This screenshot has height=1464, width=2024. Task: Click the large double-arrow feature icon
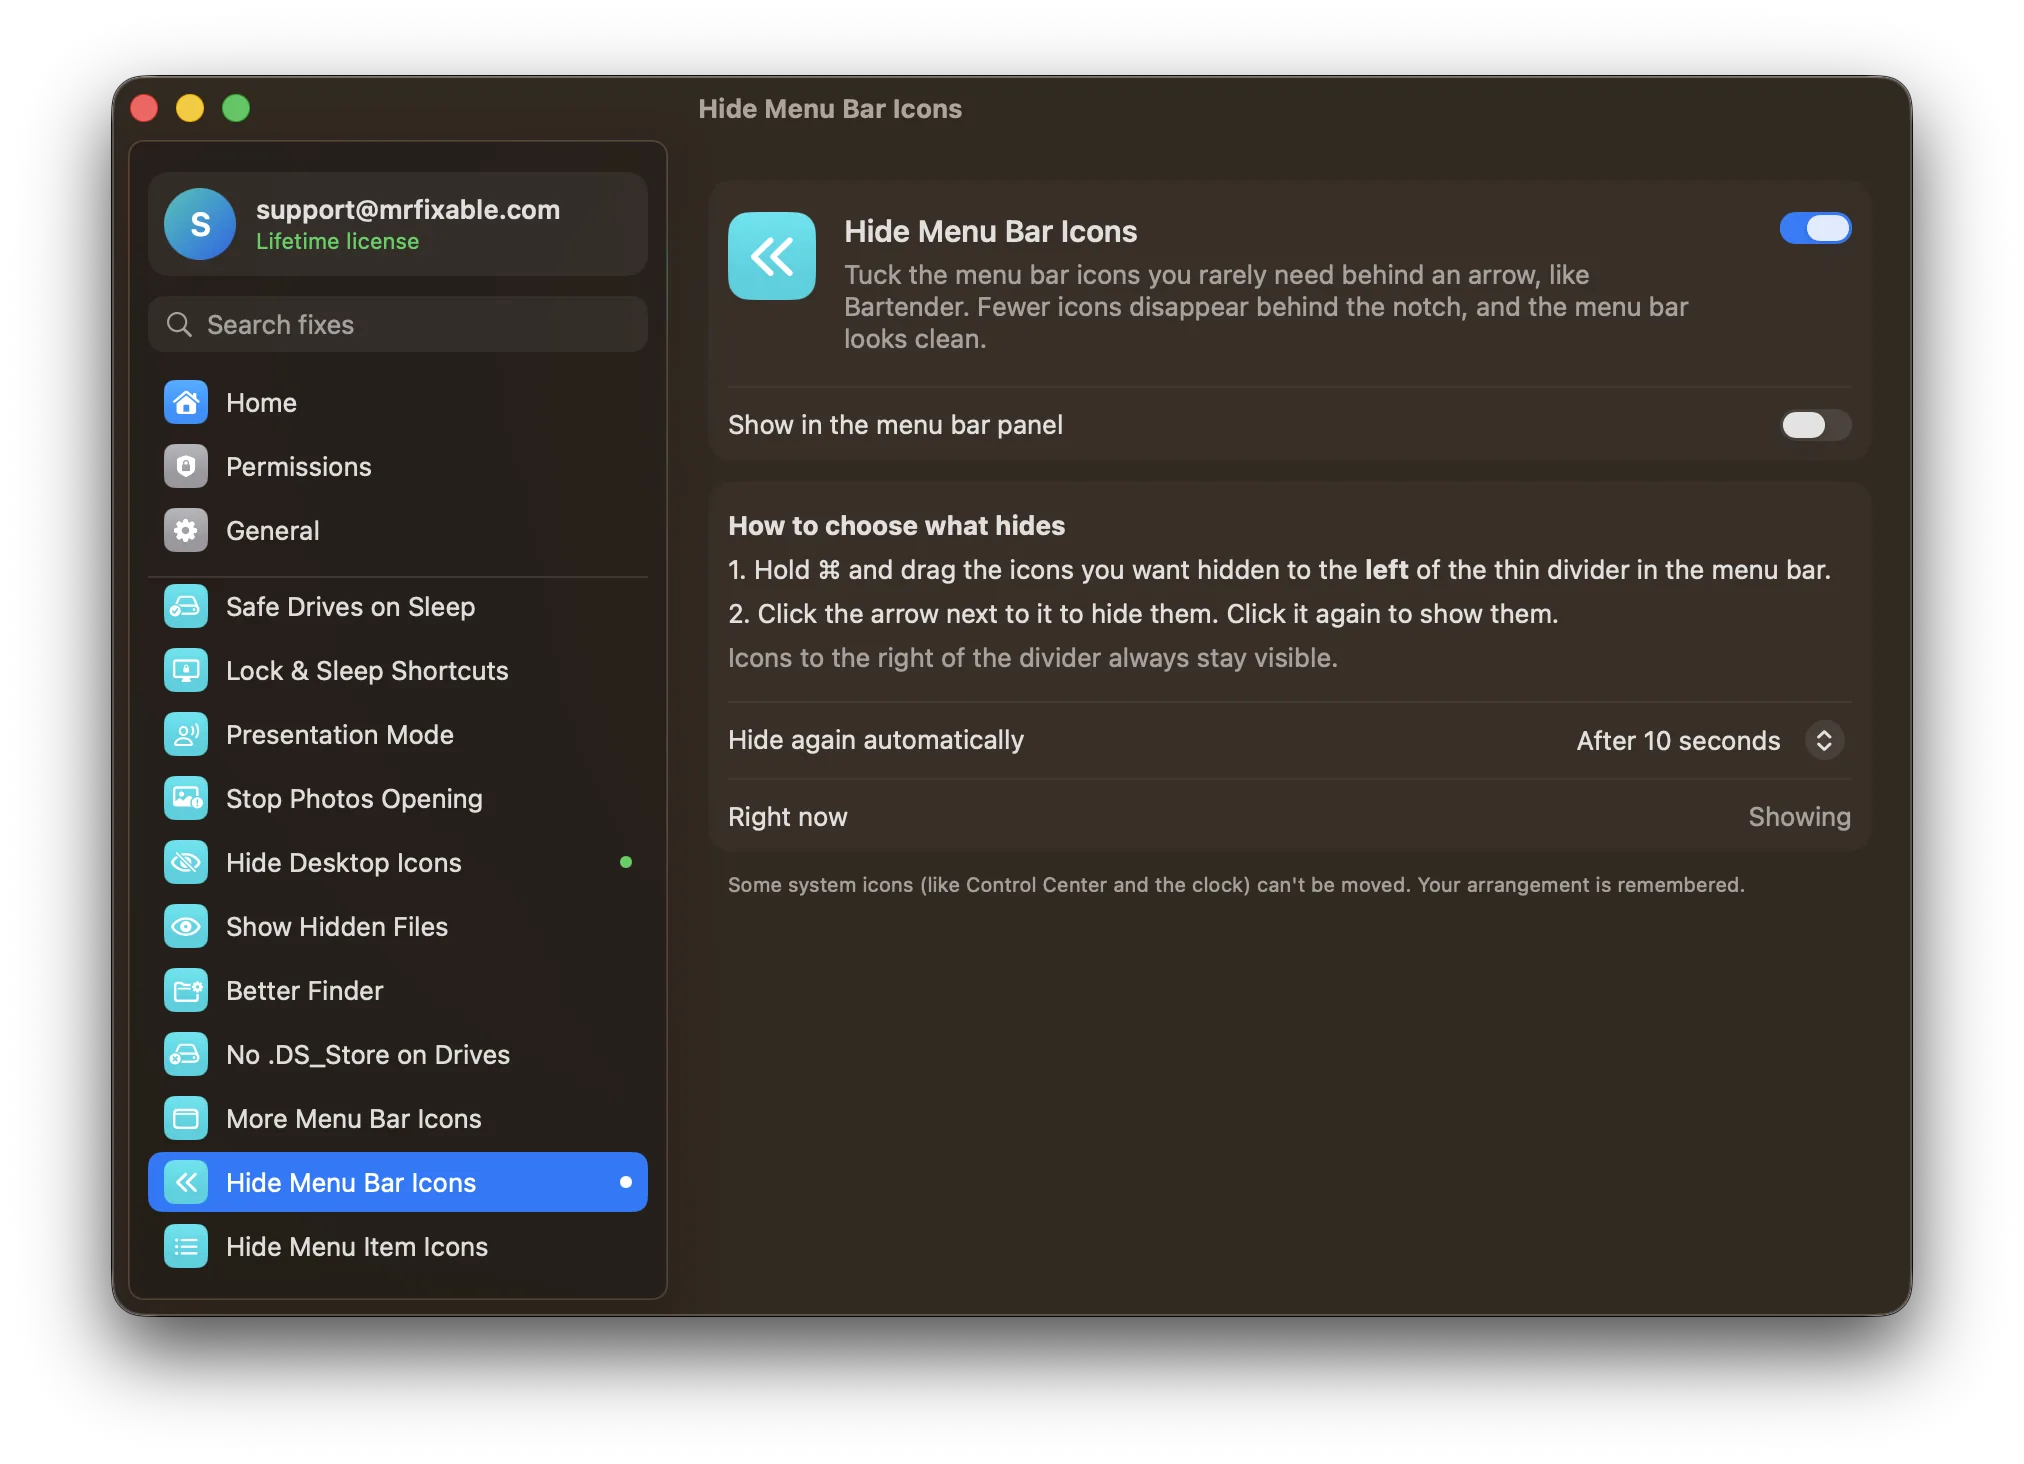(772, 256)
